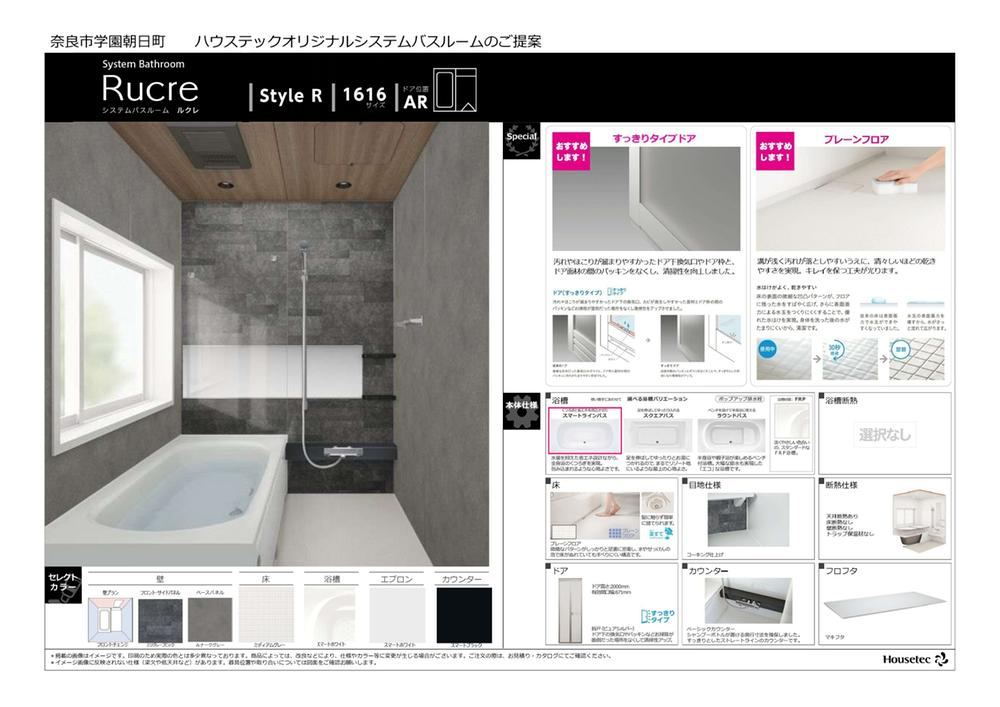Click the wall plan diagram under 壁

pyautogui.click(x=110, y=619)
